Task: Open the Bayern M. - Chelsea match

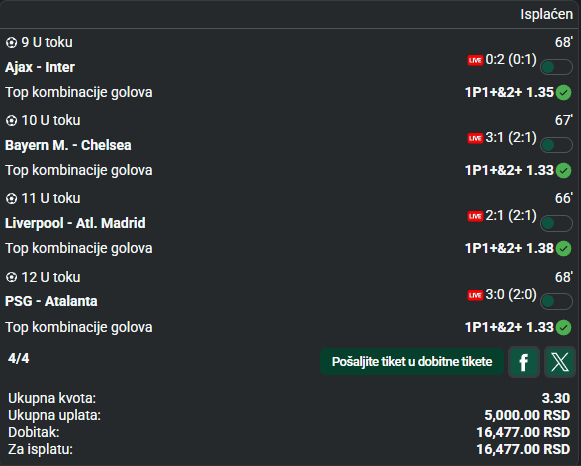Action: pos(68,145)
